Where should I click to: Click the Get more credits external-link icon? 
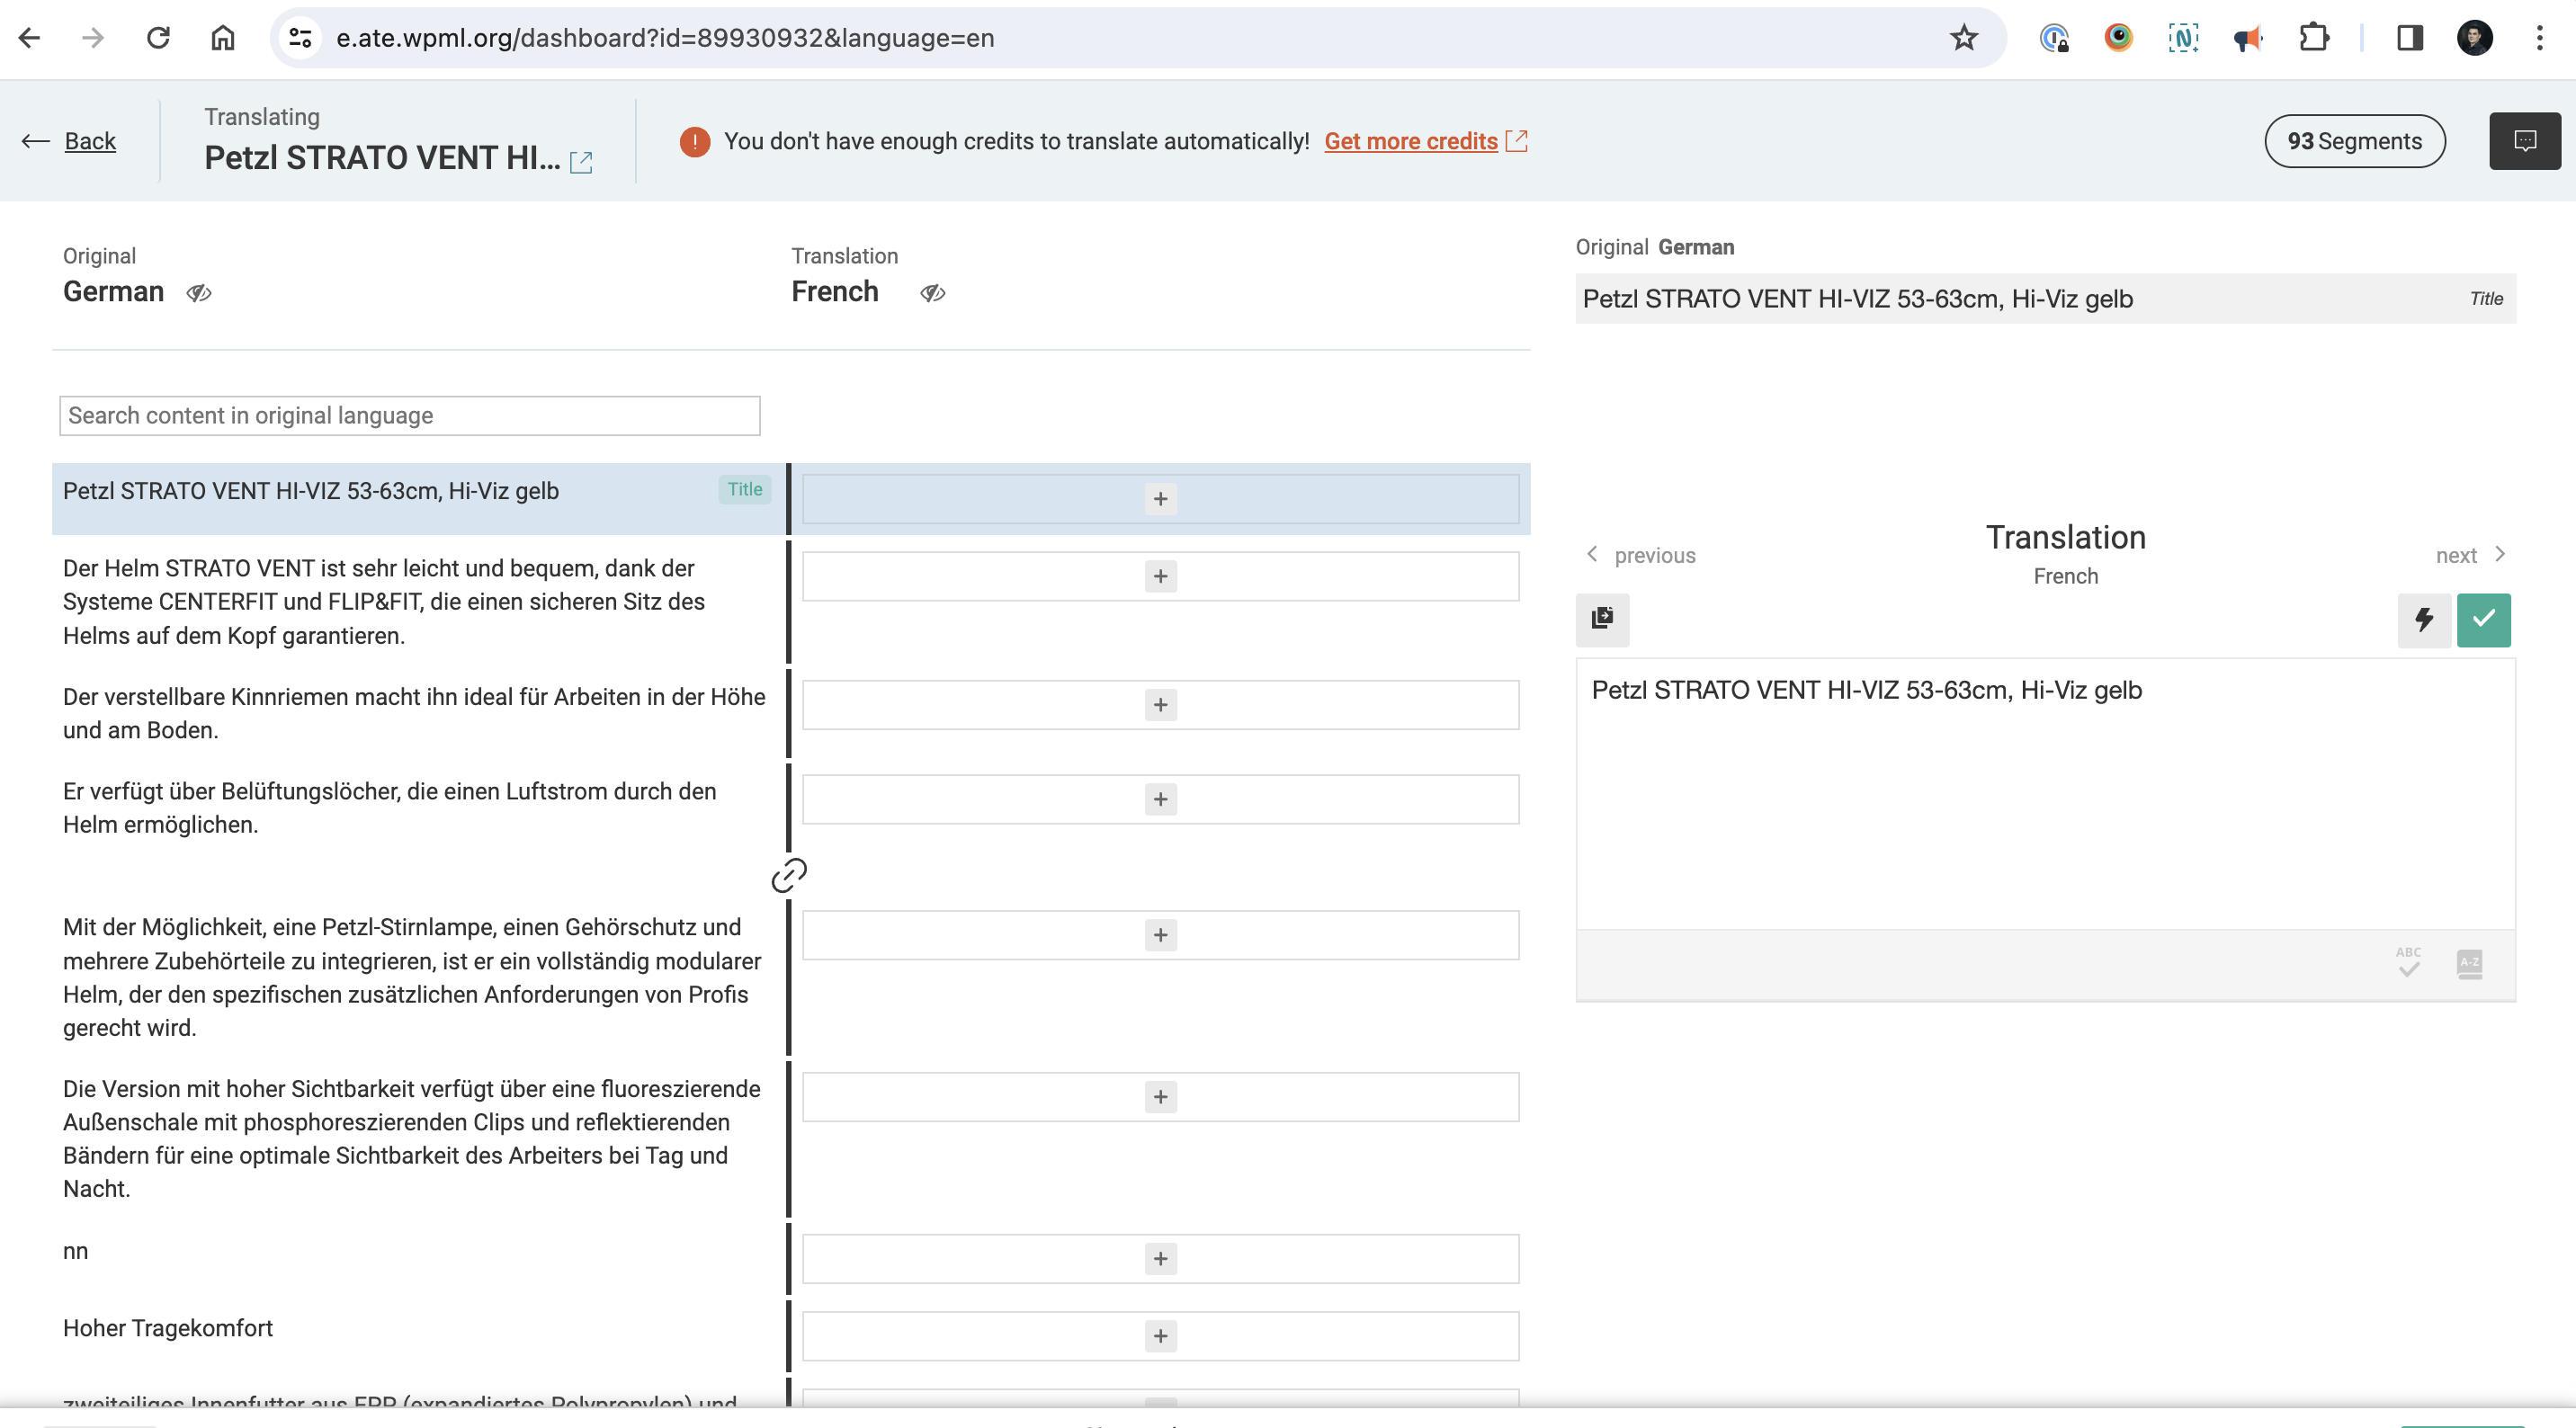click(1517, 141)
